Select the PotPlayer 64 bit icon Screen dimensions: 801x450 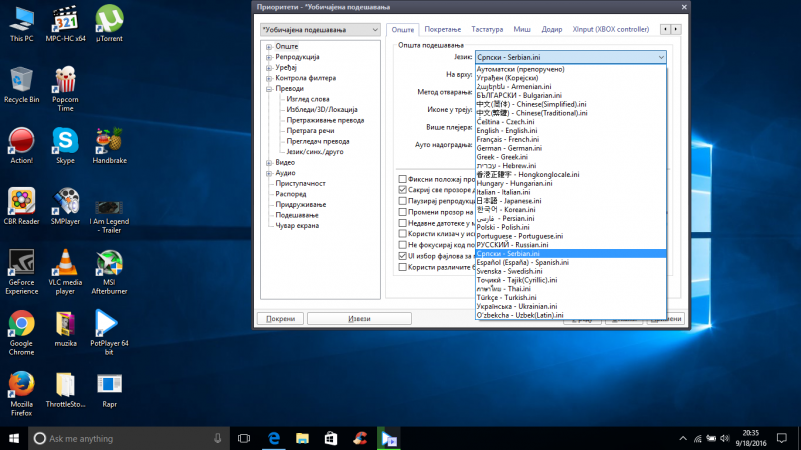pyautogui.click(x=109, y=333)
